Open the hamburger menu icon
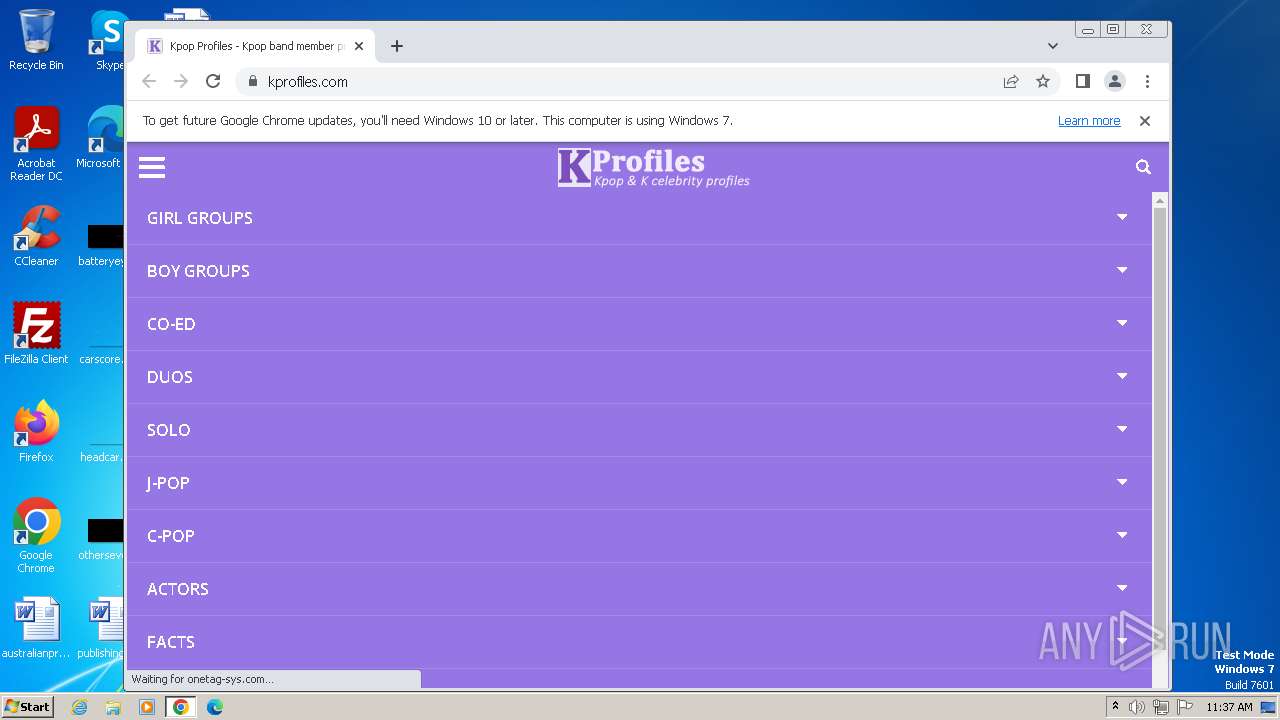 coord(152,167)
